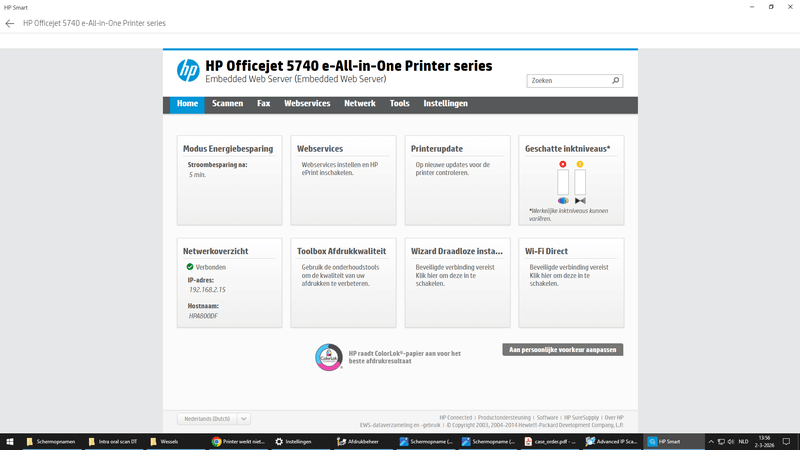
Task: Open Afdrukbeheer taskbar item
Action: (358, 442)
